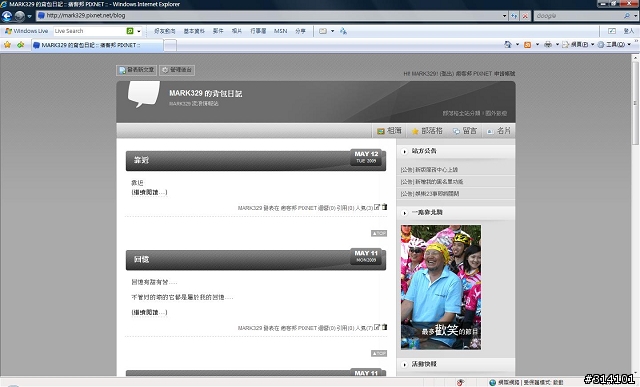Screen dimensions: 640x387
Task: Click the Home page icon
Action: click(508, 44)
